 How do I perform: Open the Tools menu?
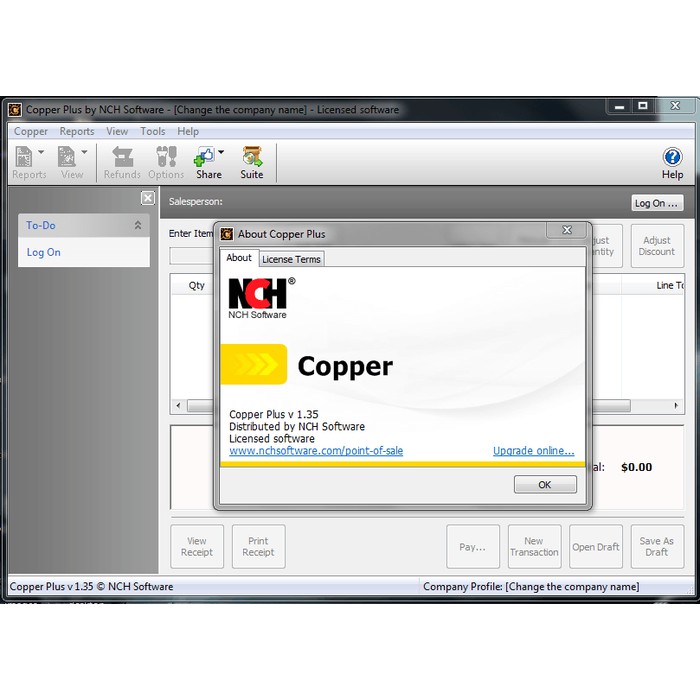(153, 131)
